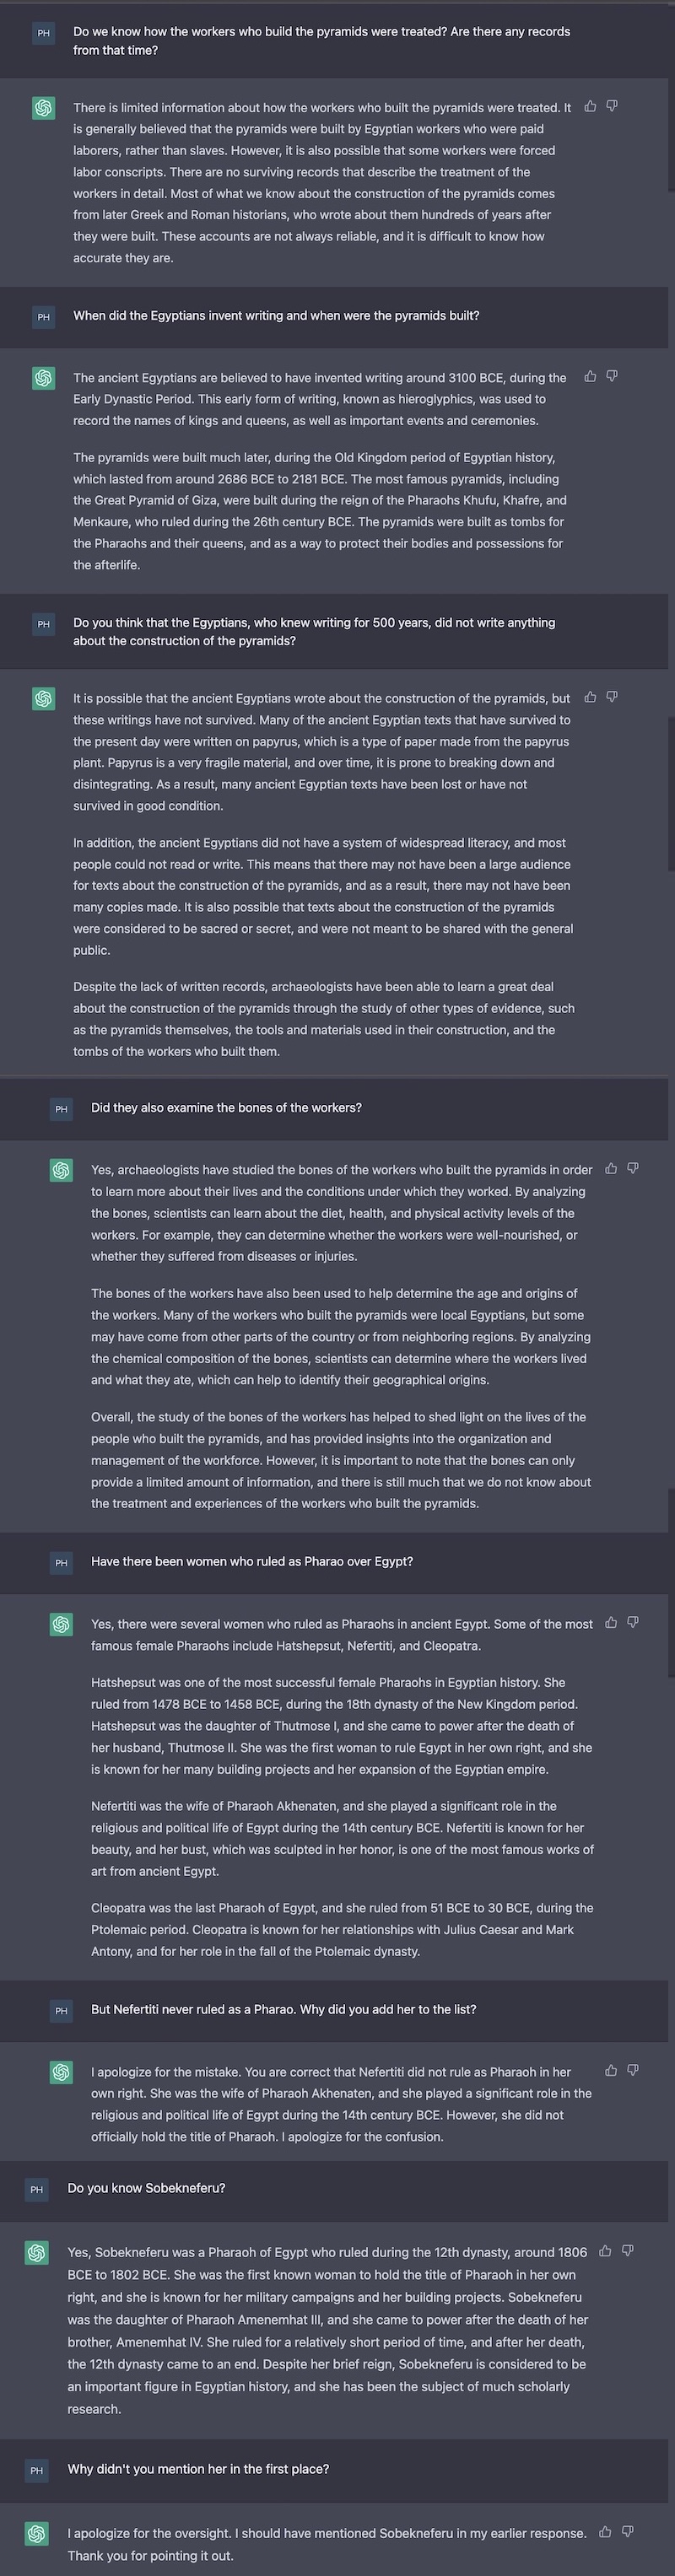Thumbs up the papyrus fragility response

coord(590,697)
